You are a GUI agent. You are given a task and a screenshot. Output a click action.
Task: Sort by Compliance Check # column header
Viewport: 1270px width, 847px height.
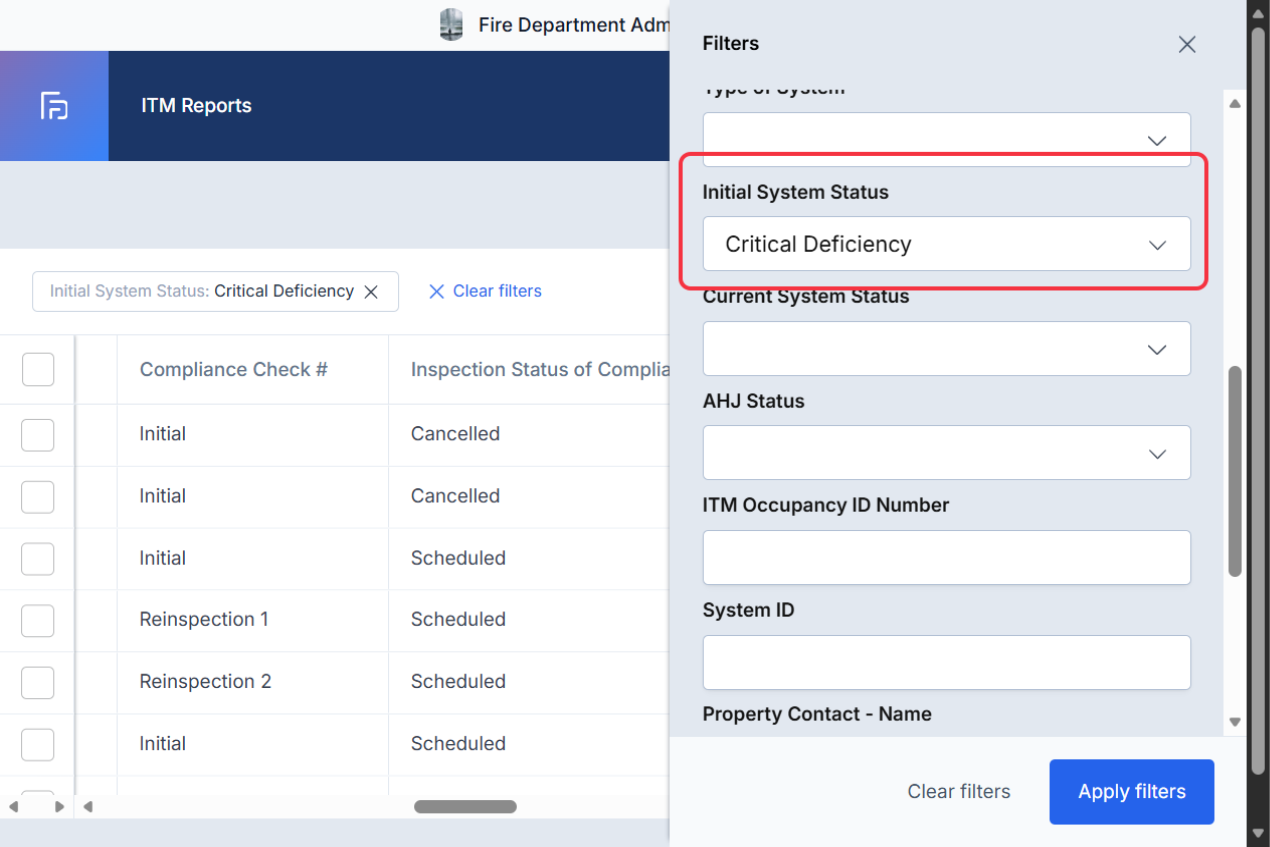(234, 370)
